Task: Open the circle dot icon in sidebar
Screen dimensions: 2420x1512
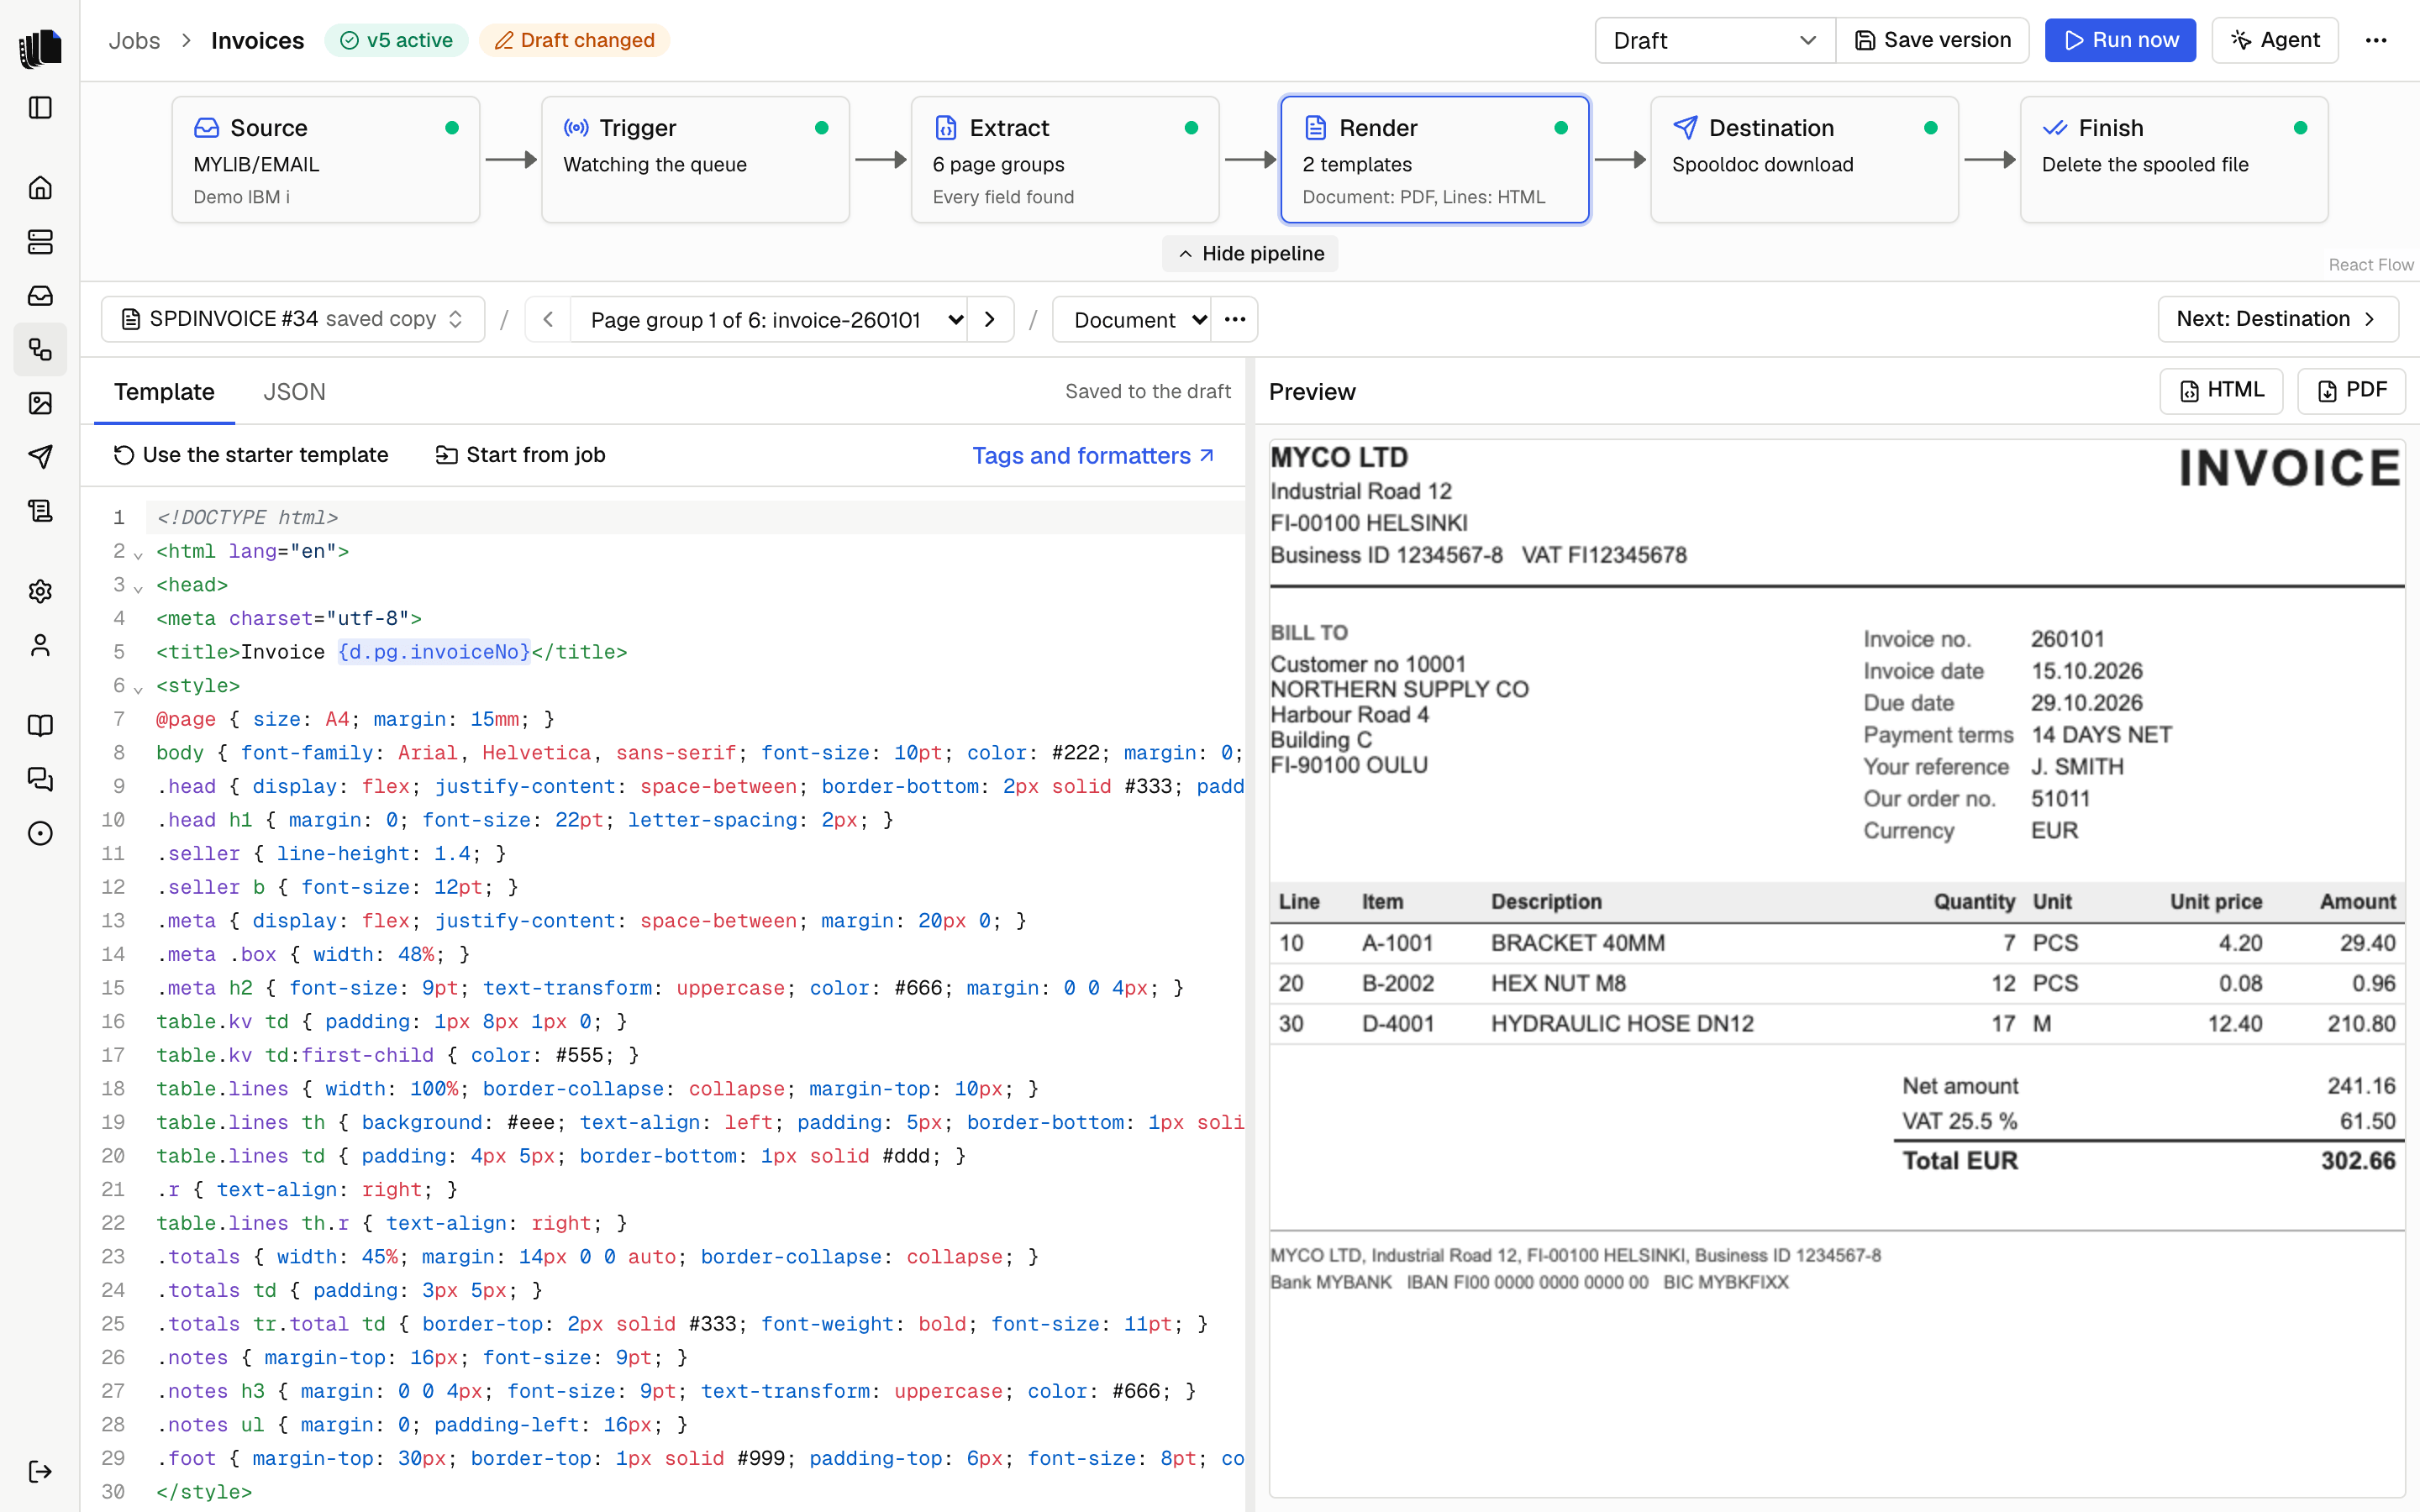Action: click(40, 833)
